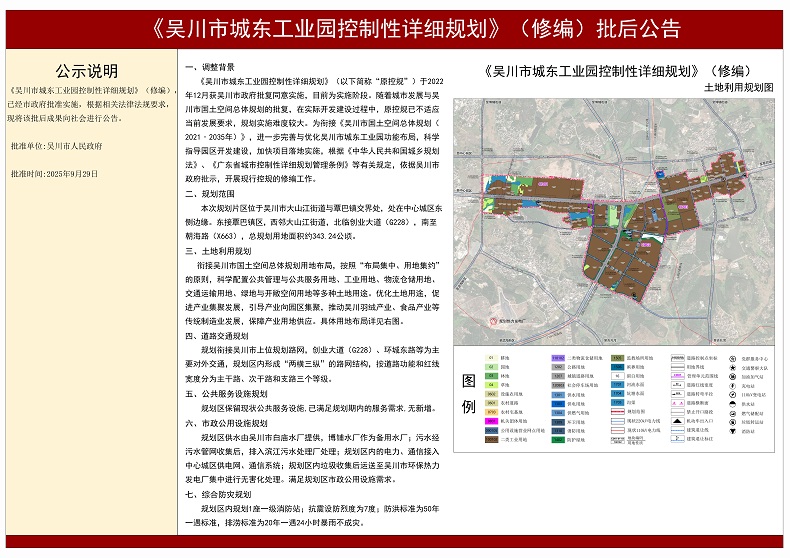790x558 pixels.
Task: Select the 党群服务中心 legend icon
Action: click(x=732, y=359)
